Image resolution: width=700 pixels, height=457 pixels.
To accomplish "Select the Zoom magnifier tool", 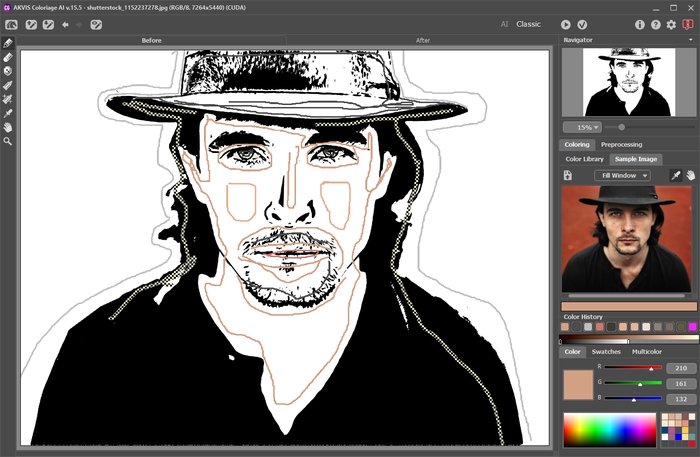I will coord(8,141).
